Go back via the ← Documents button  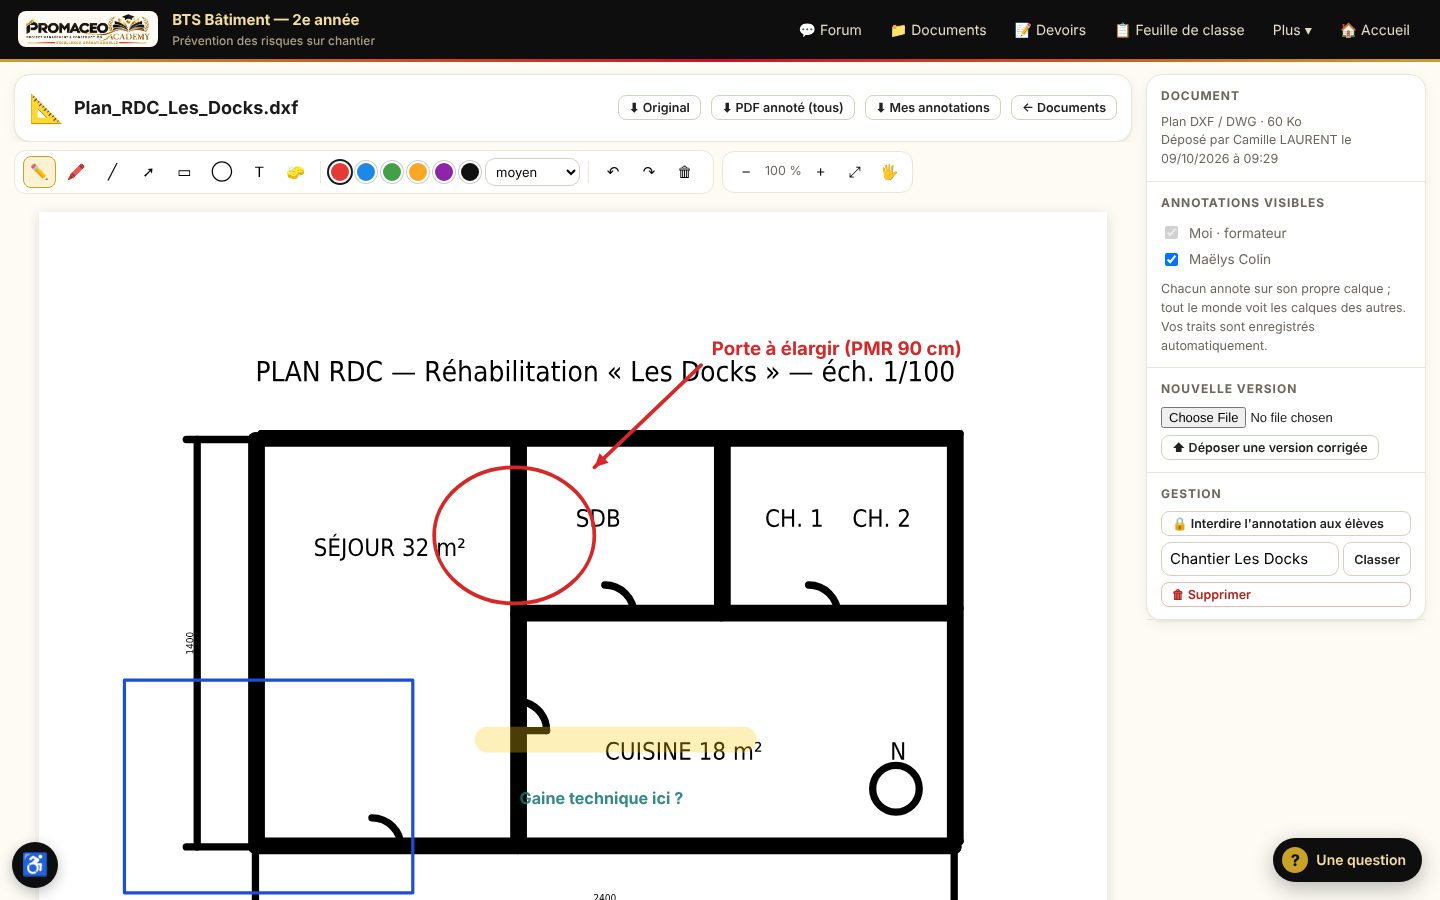(x=1064, y=108)
